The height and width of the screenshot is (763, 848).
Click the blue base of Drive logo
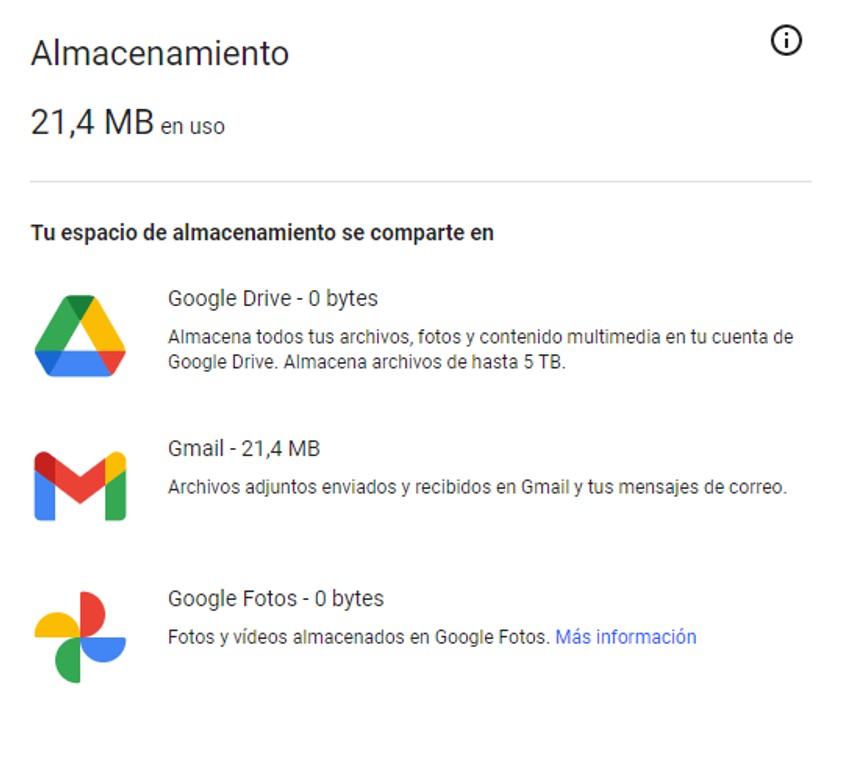80,363
